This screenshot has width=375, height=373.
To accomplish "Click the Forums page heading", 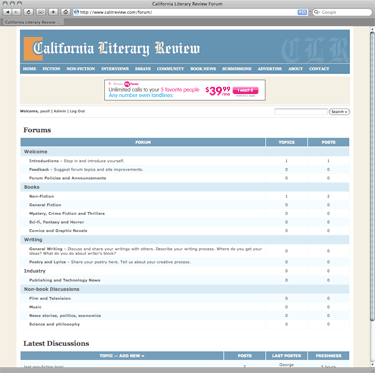I will click(x=37, y=130).
